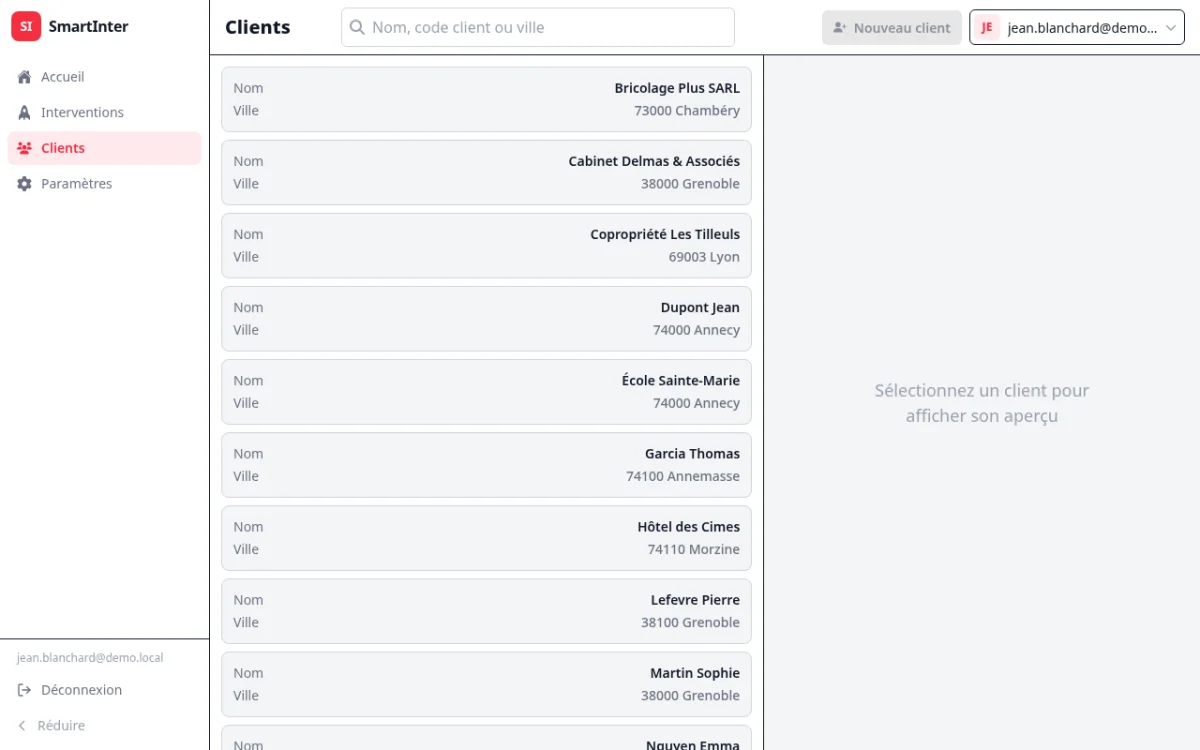Open Cabinet Delmas & Associés client
The image size is (1200, 750).
click(486, 172)
